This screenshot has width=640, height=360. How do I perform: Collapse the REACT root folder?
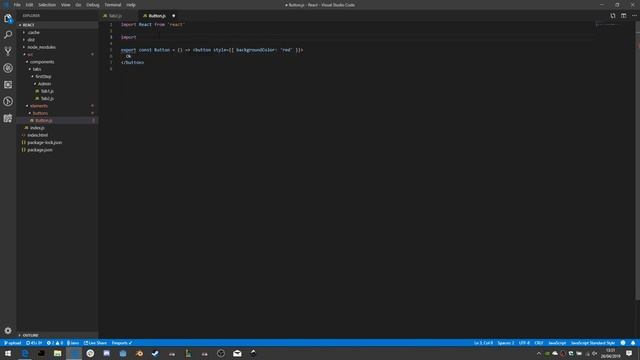57,25
